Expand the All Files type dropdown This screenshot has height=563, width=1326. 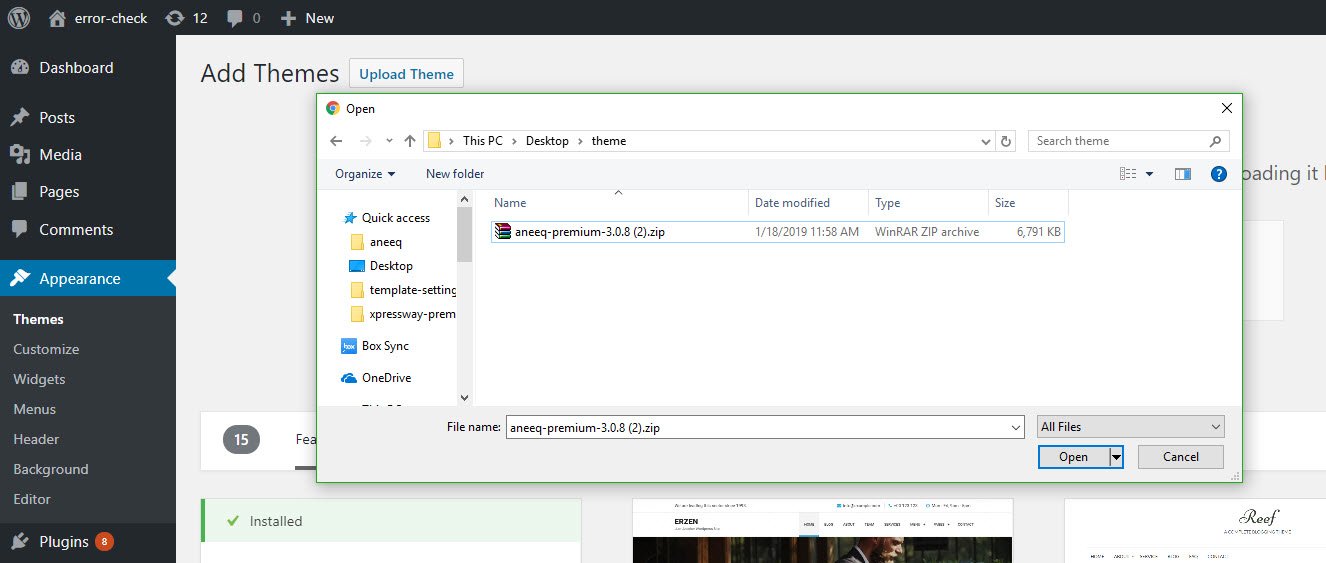pyautogui.click(x=1130, y=427)
